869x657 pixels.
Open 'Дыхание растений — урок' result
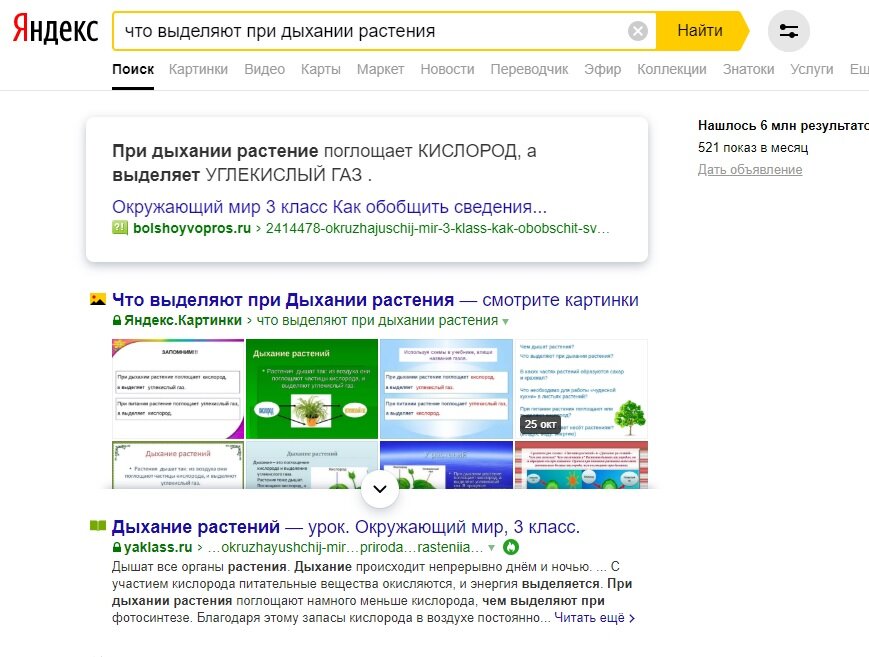click(x=346, y=527)
